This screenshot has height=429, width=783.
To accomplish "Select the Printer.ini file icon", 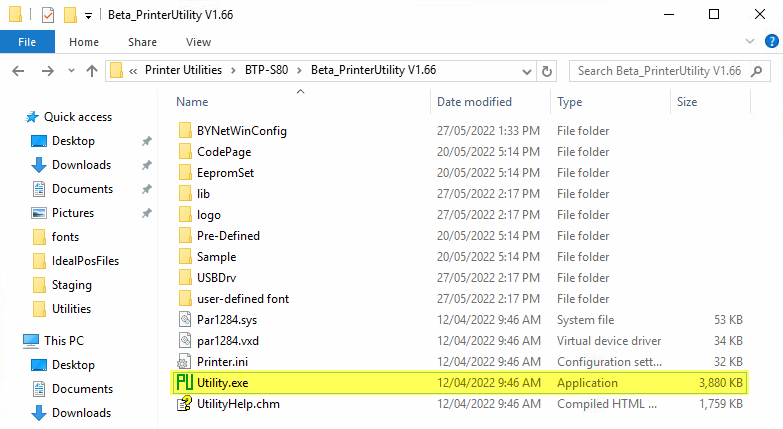I will click(x=184, y=362).
